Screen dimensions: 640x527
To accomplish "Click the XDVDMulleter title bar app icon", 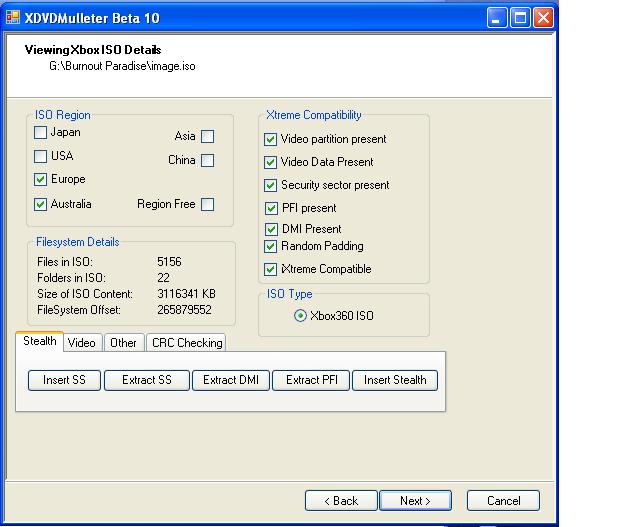I will 13,18.
